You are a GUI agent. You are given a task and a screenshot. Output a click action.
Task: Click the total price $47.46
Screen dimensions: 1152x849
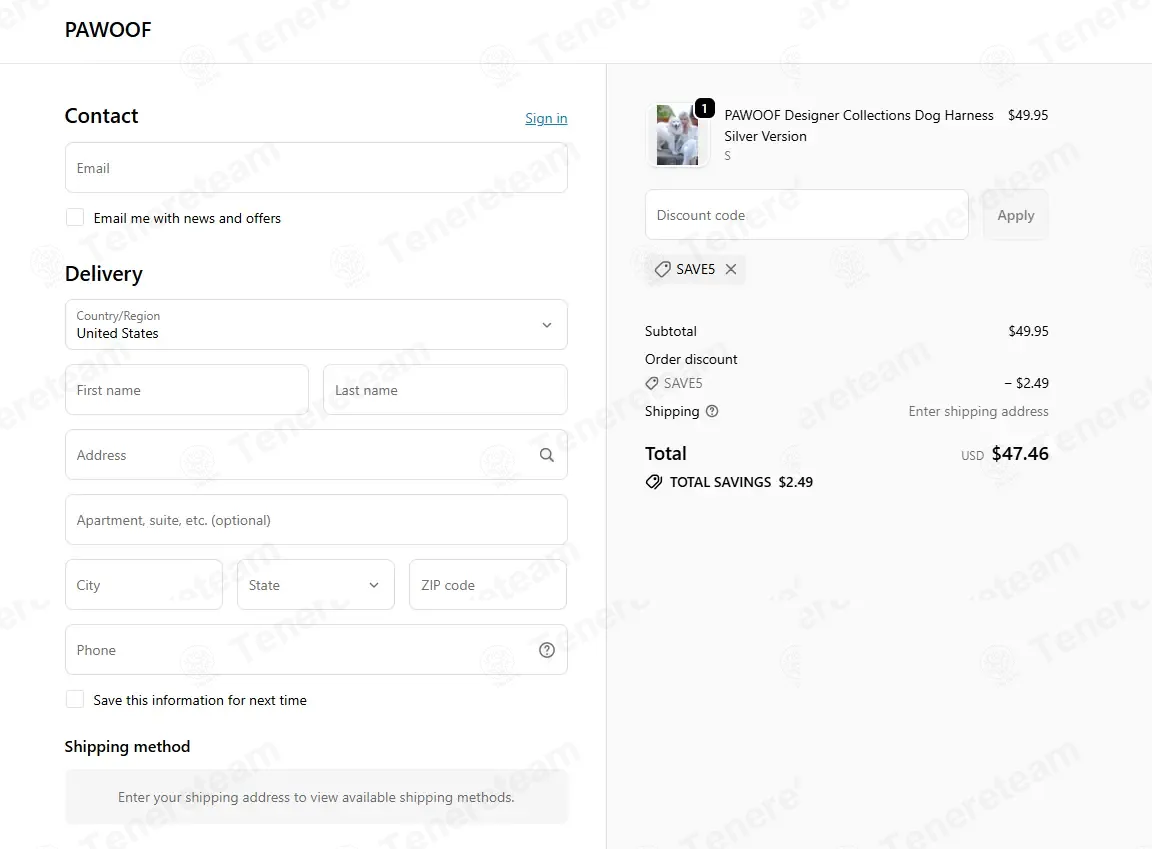coord(1020,454)
